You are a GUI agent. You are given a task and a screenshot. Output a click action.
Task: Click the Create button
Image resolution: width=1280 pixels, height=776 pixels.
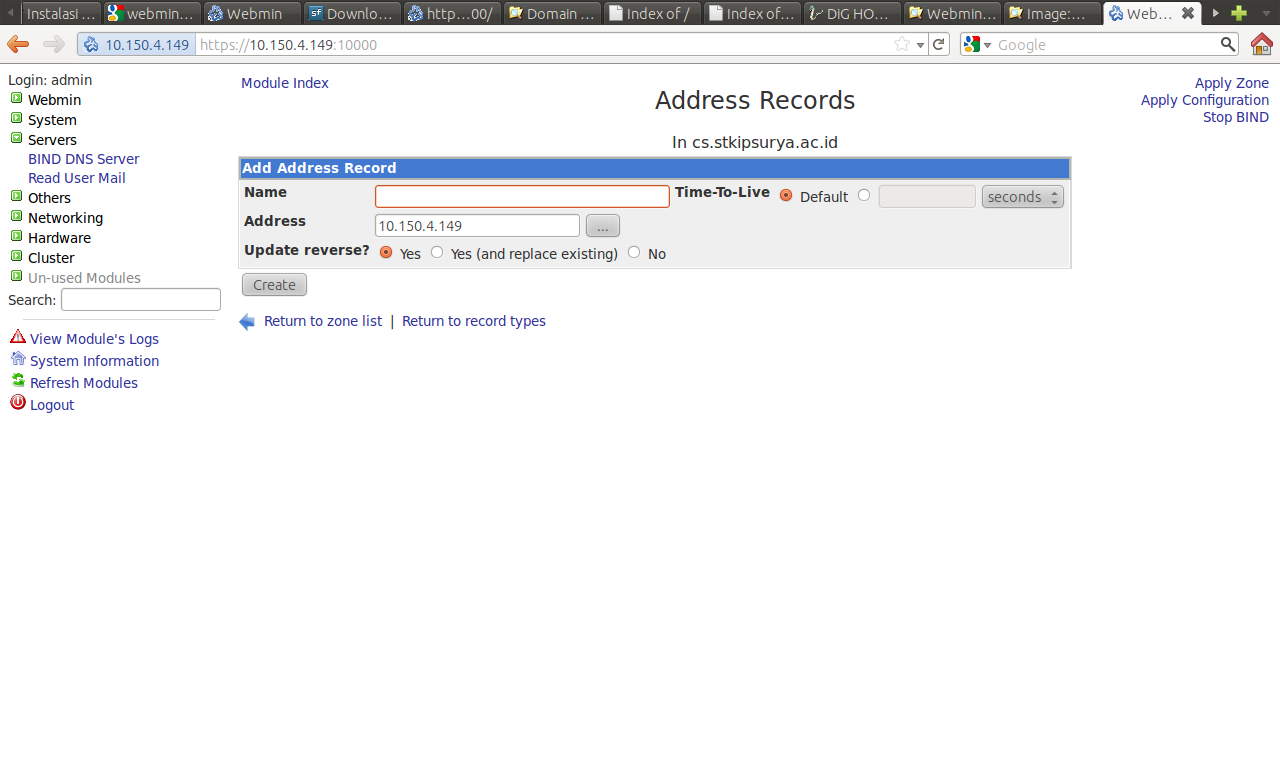click(274, 285)
